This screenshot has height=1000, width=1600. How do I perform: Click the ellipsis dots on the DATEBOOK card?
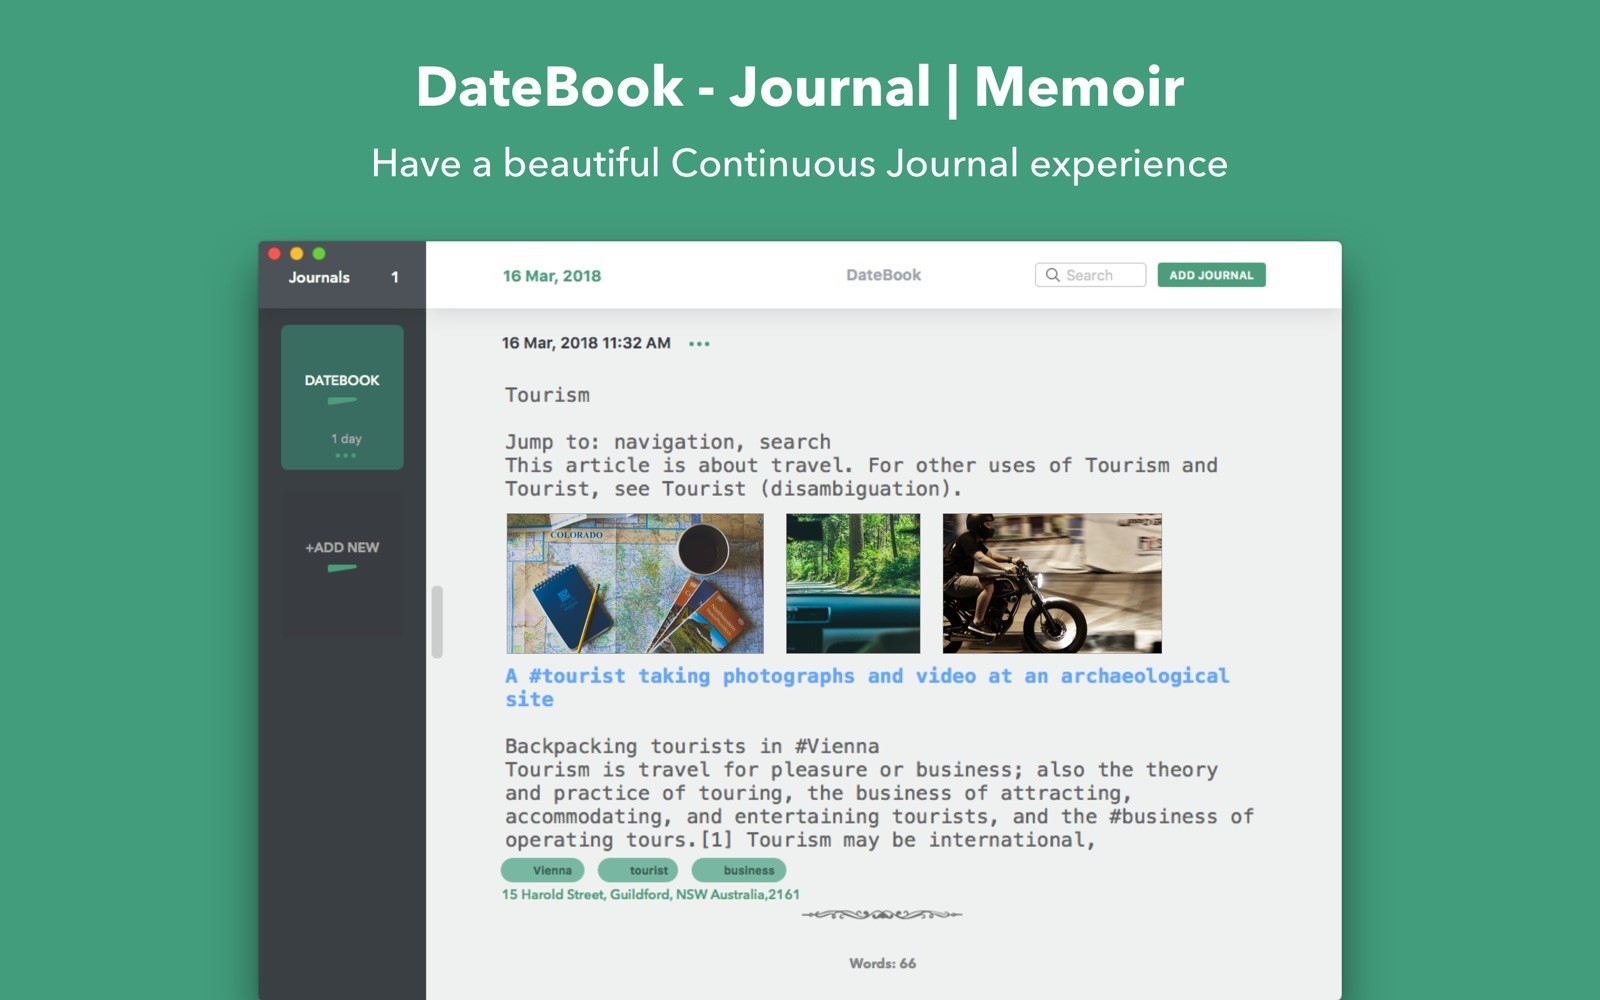click(343, 455)
